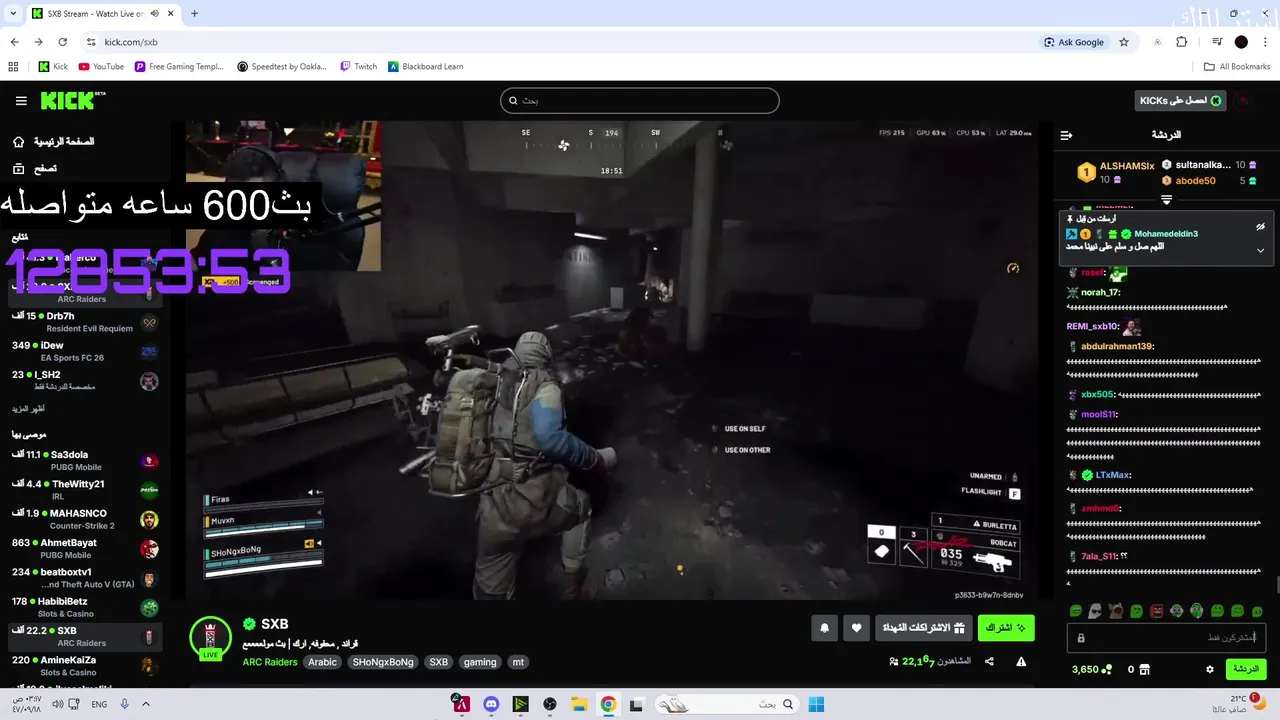Click the gift subscriptions button
Image resolution: width=1280 pixels, height=720 pixels.
tap(923, 628)
